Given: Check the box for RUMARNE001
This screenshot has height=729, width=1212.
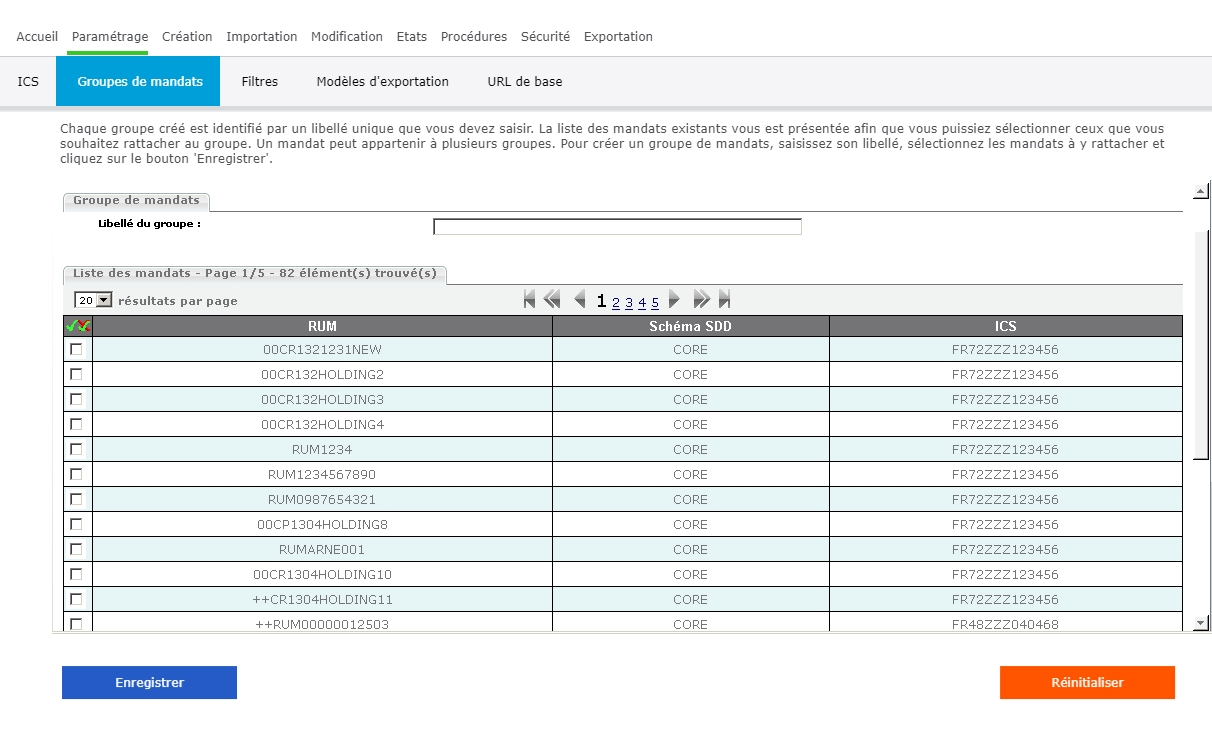Looking at the screenshot, I should click(x=76, y=549).
